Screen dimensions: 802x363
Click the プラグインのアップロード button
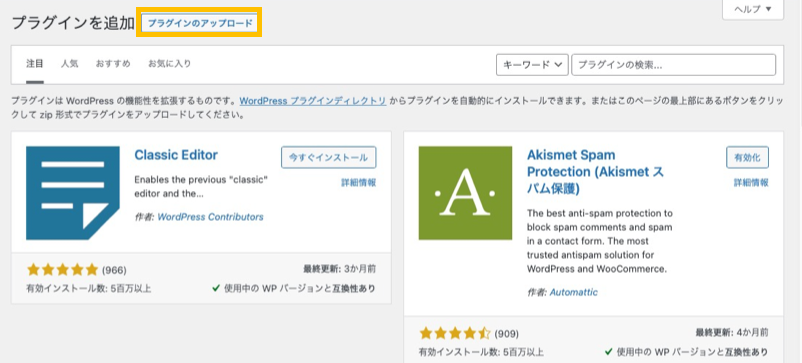(x=200, y=23)
